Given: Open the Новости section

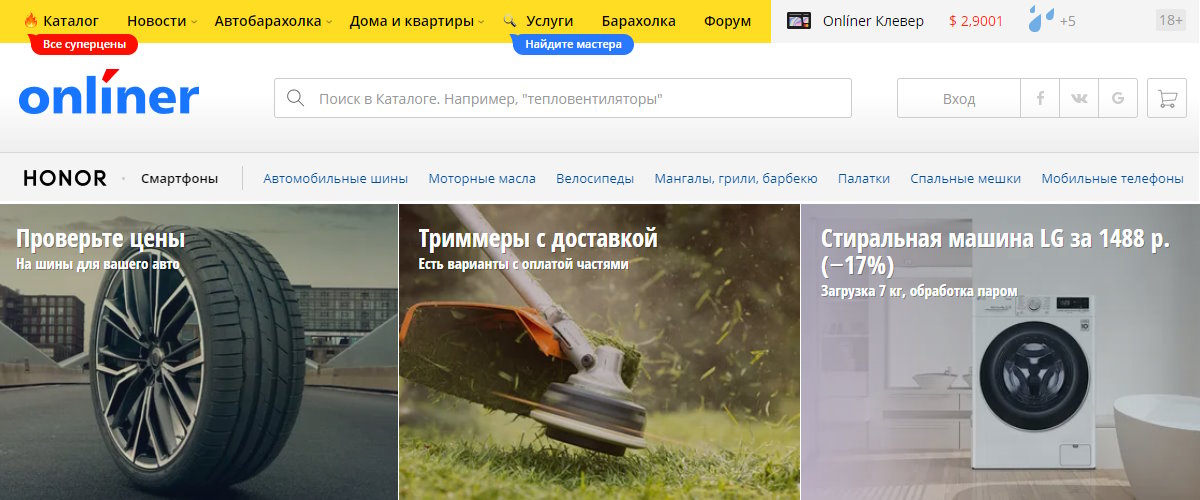Looking at the screenshot, I should (157, 21).
